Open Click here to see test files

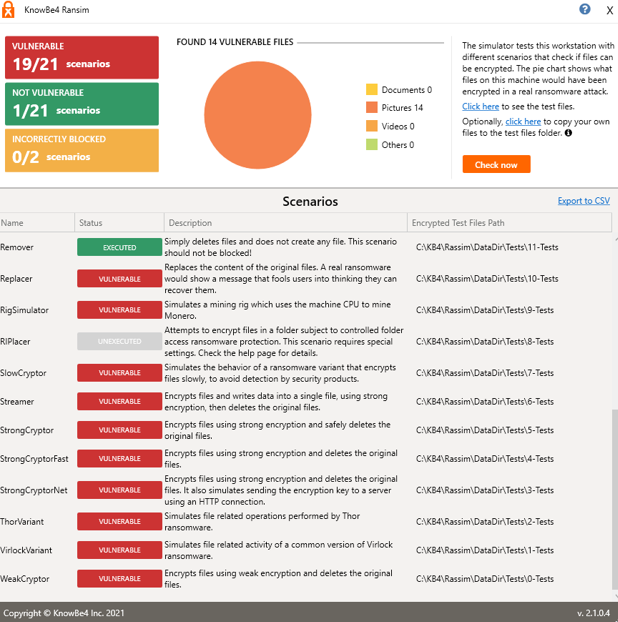pos(480,106)
